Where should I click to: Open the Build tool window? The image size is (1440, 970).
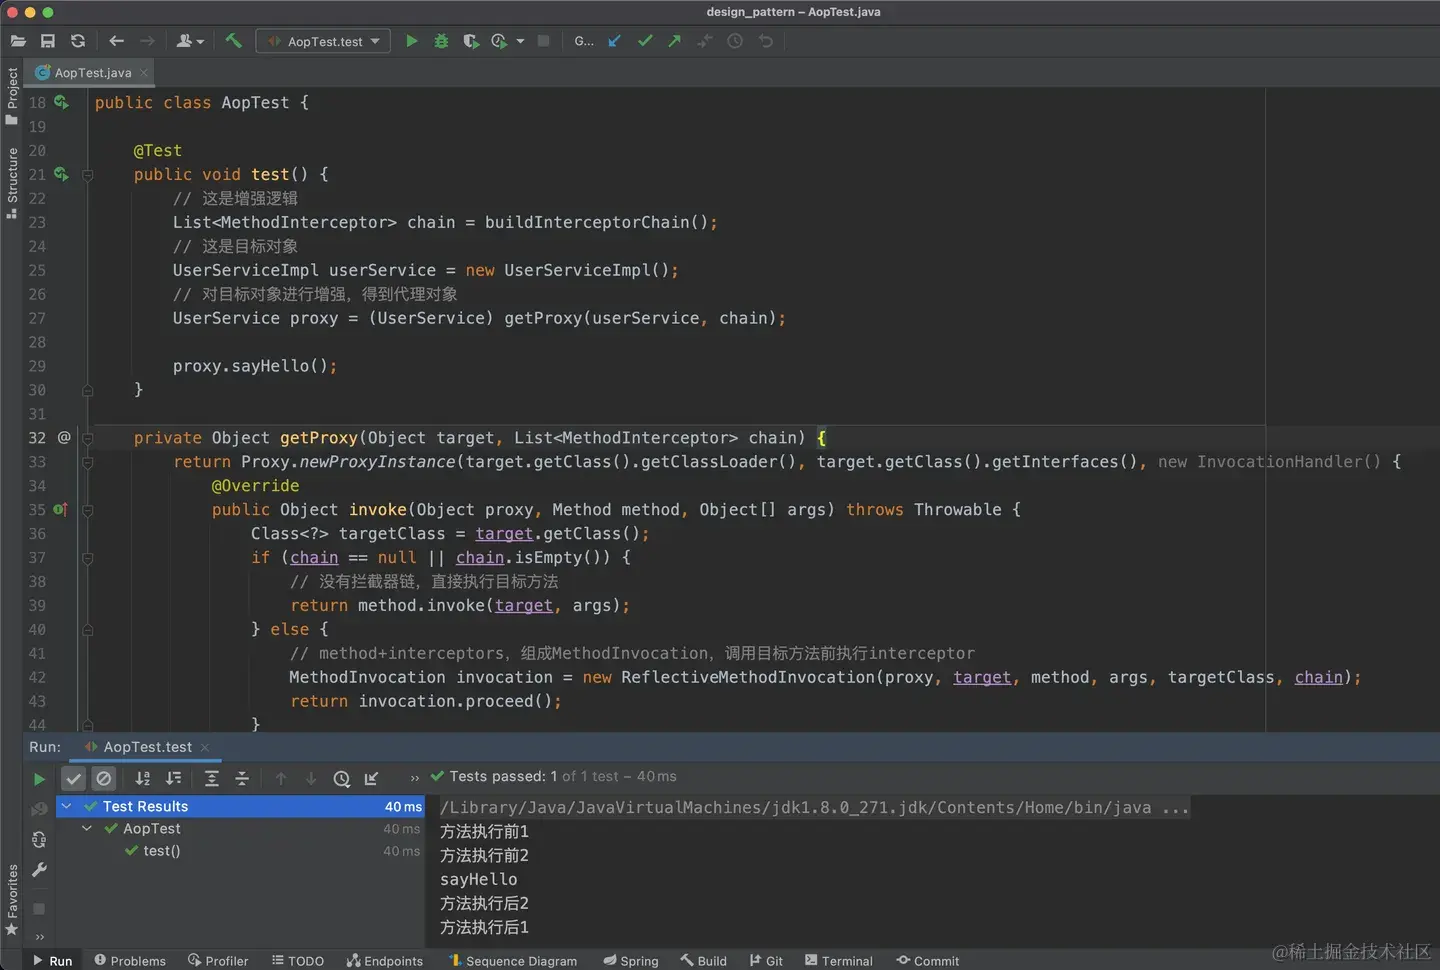pos(704,961)
